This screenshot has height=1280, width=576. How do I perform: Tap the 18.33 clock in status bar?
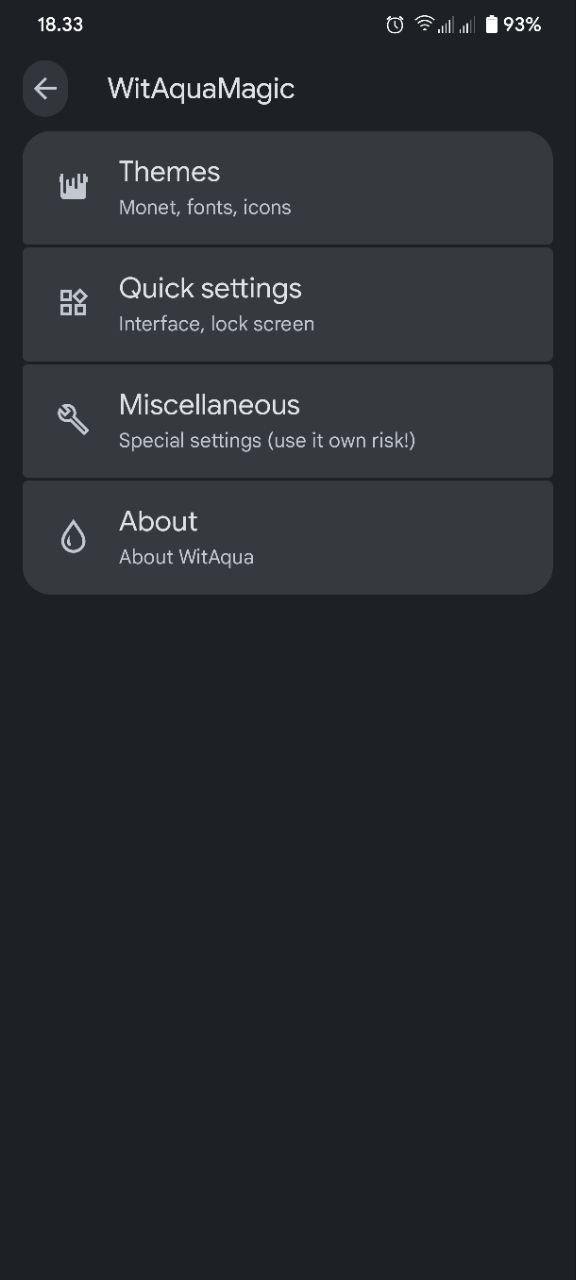pos(60,25)
